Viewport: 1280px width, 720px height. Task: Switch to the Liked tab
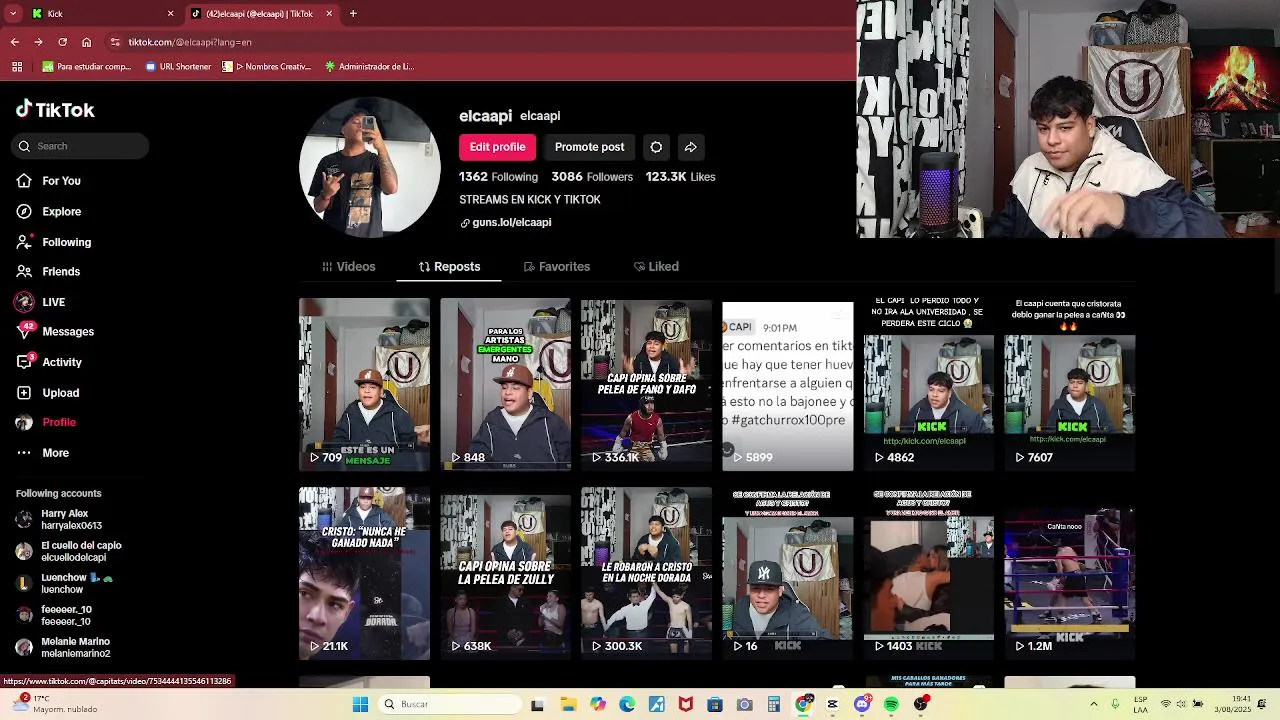click(x=656, y=267)
